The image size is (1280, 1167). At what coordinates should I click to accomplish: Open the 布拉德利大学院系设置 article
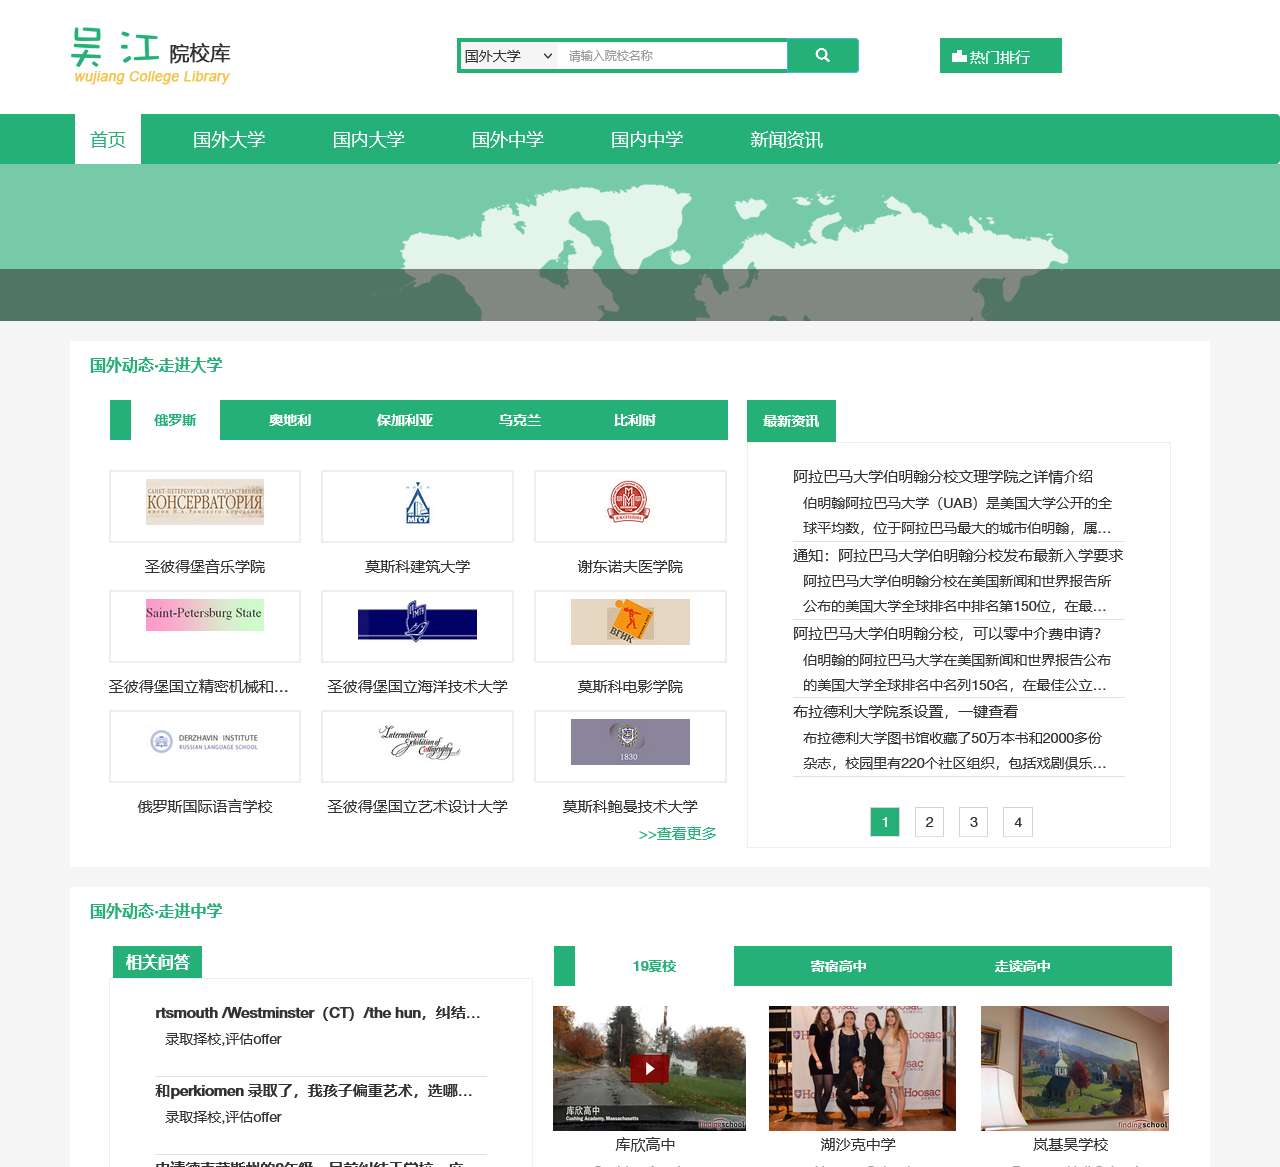coord(905,712)
